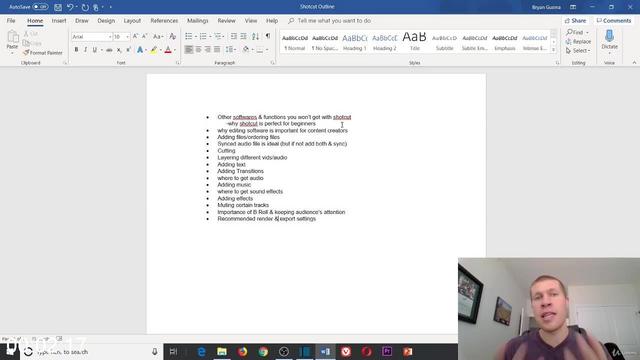Image resolution: width=640 pixels, height=360 pixels.
Task: Open numbered list style dropdown
Action: tap(210, 37)
